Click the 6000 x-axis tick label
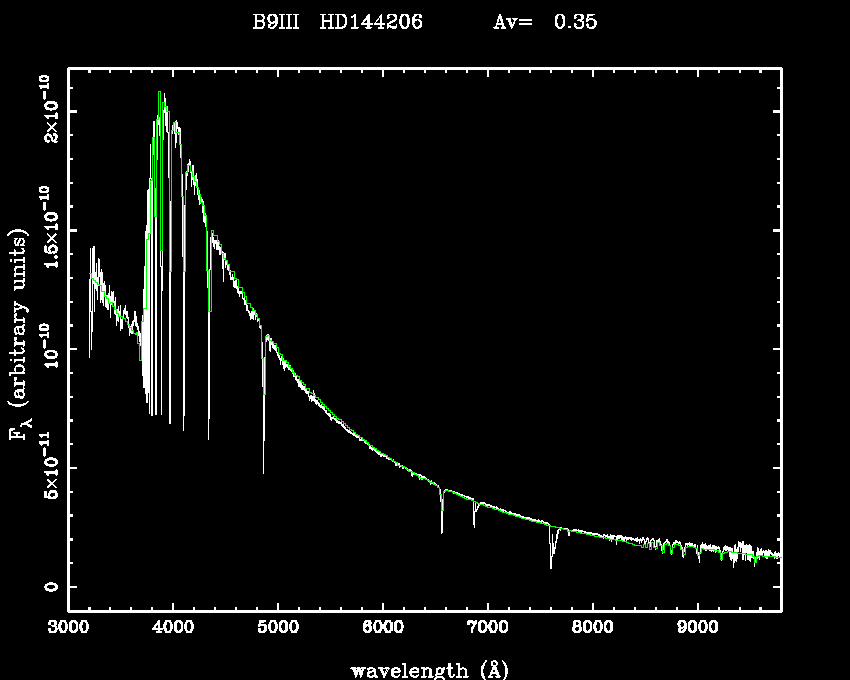Image resolution: width=850 pixels, height=680 pixels. point(383,629)
